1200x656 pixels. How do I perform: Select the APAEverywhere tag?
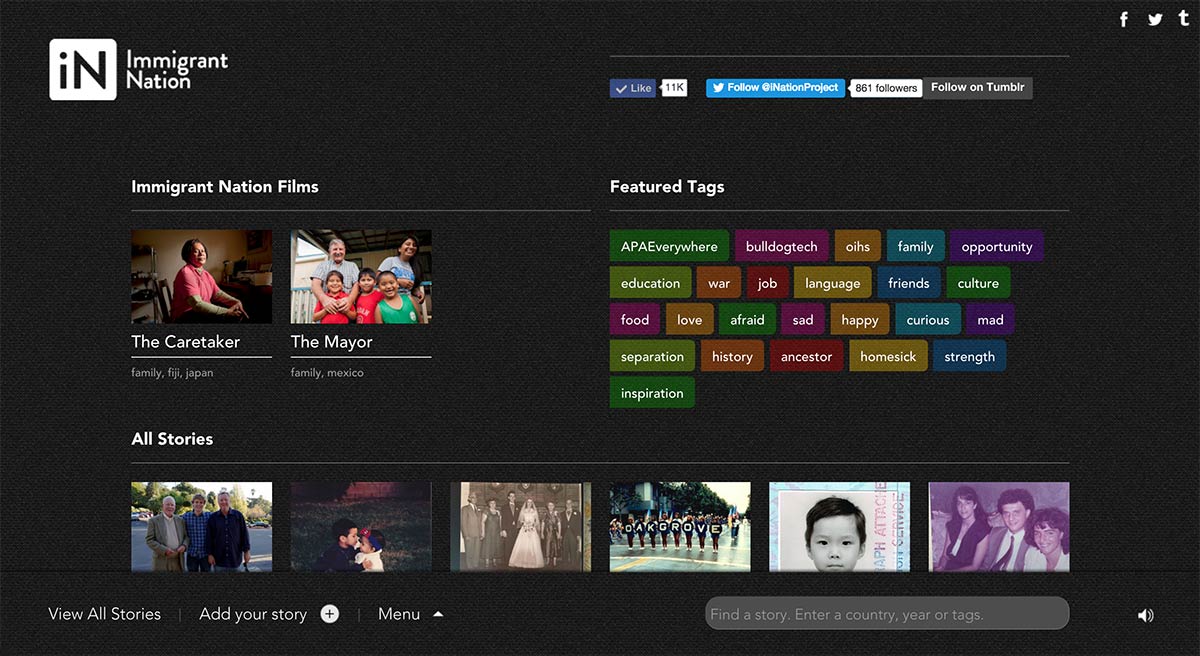point(669,247)
